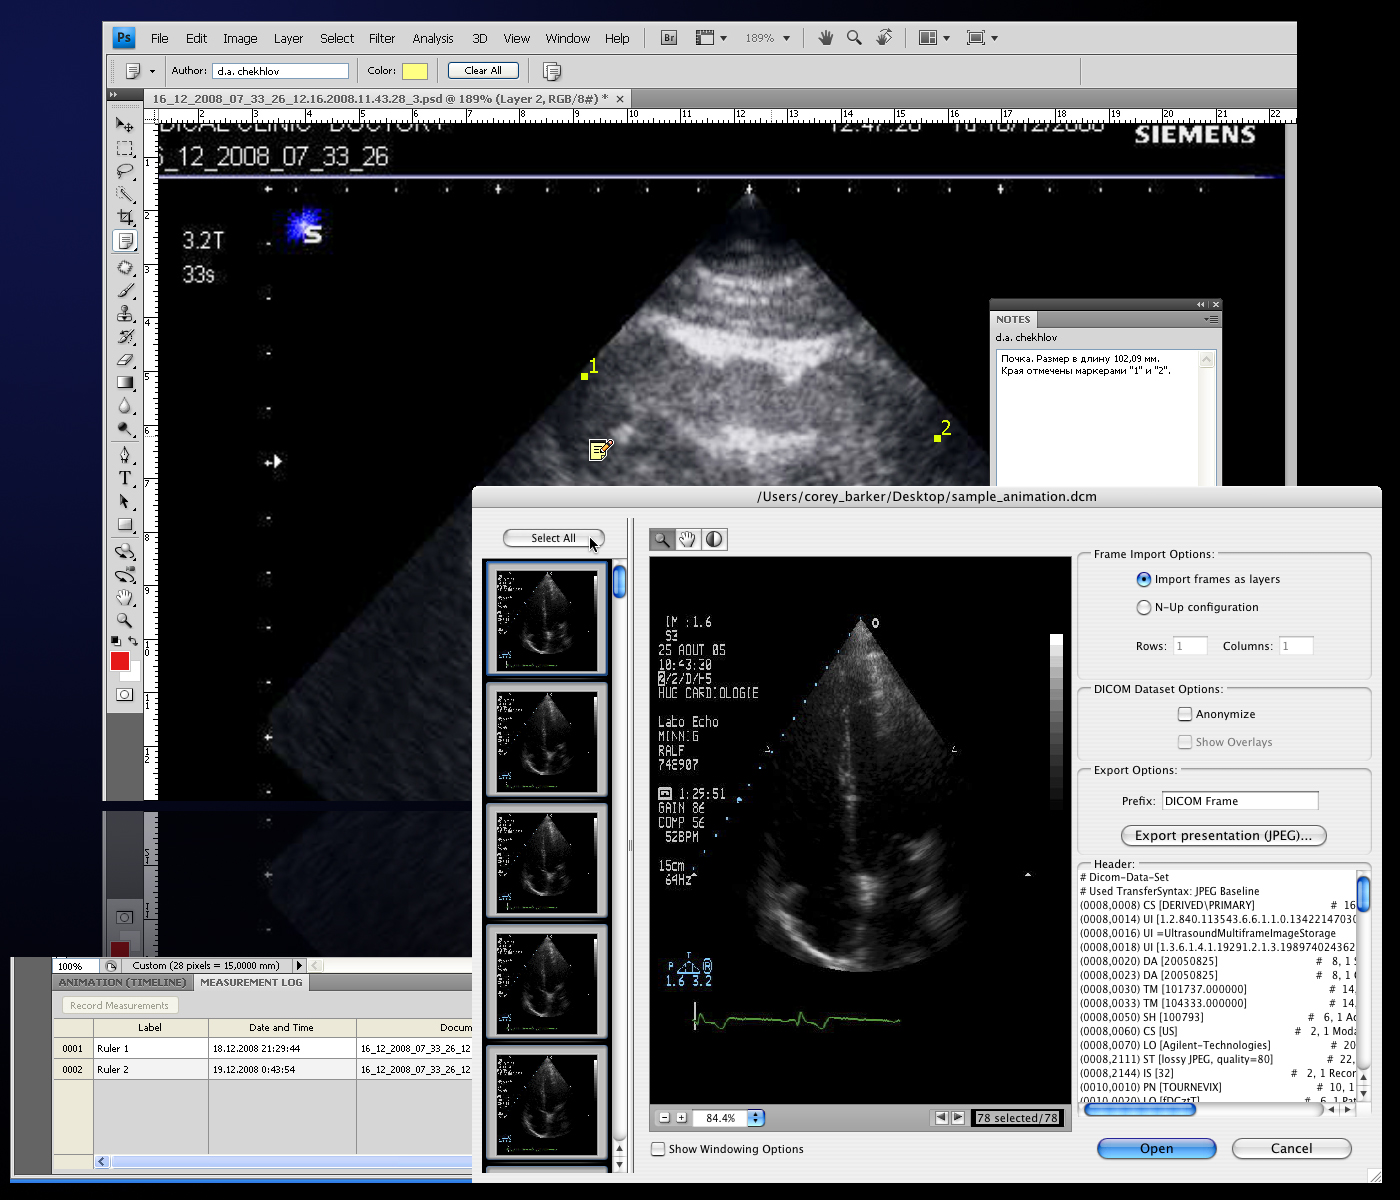Image resolution: width=1400 pixels, height=1200 pixels.
Task: Select the Crop tool in the toolbox
Action: point(125,217)
